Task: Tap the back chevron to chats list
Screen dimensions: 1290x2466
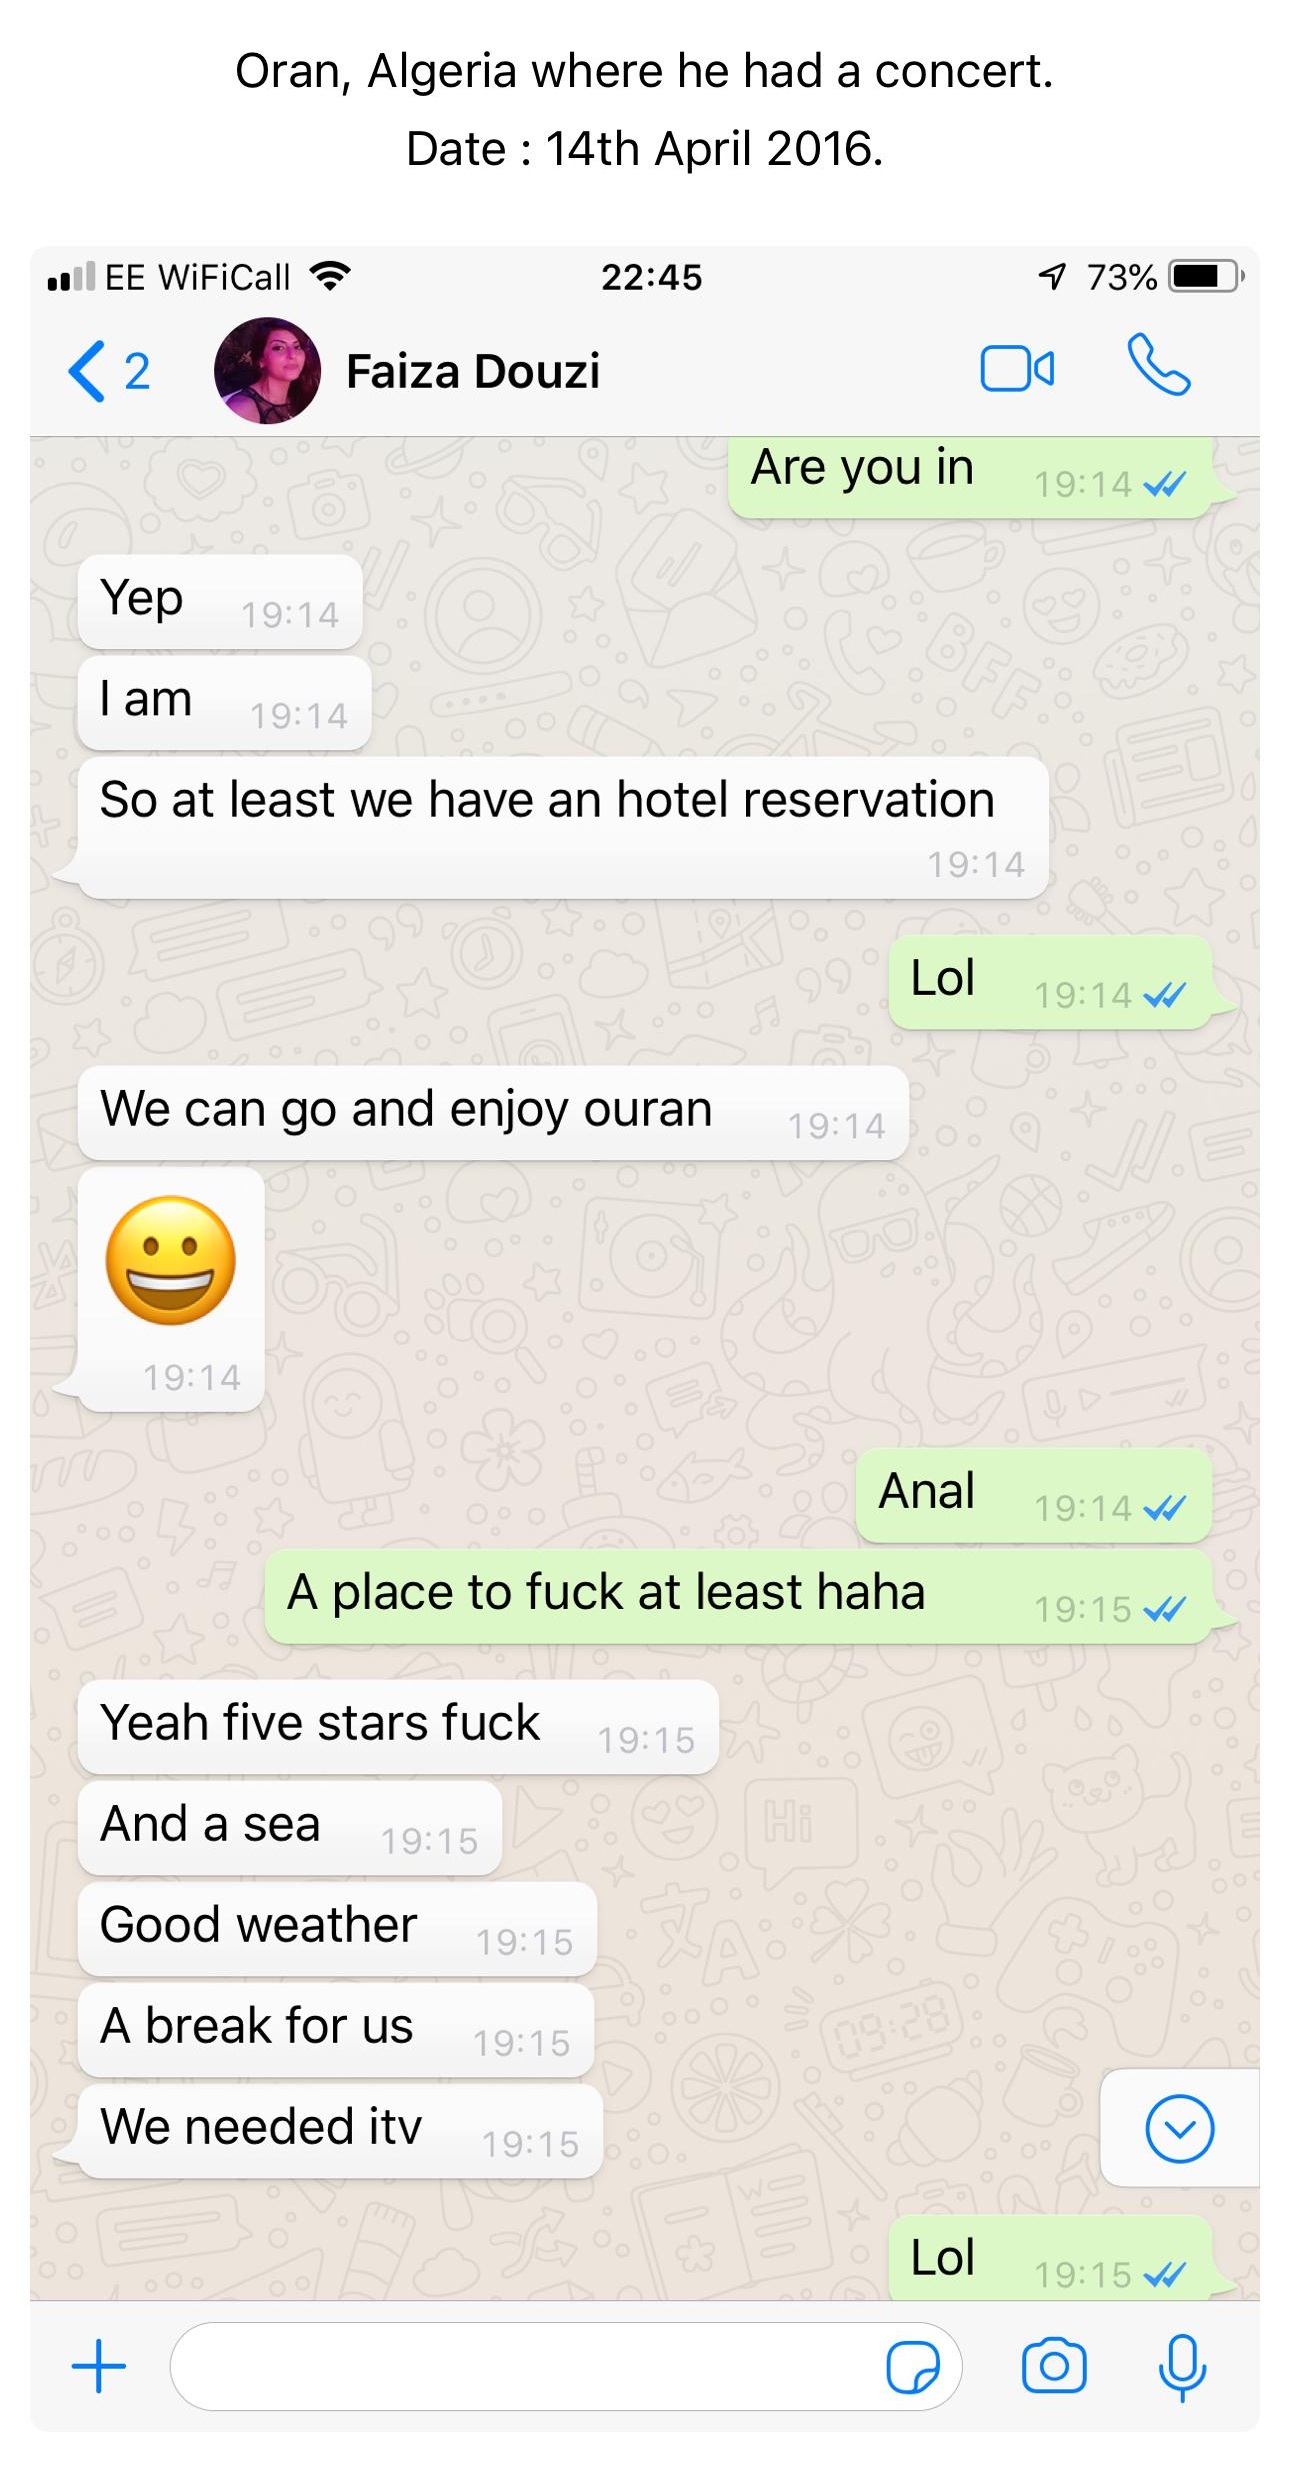Action: click(86, 371)
